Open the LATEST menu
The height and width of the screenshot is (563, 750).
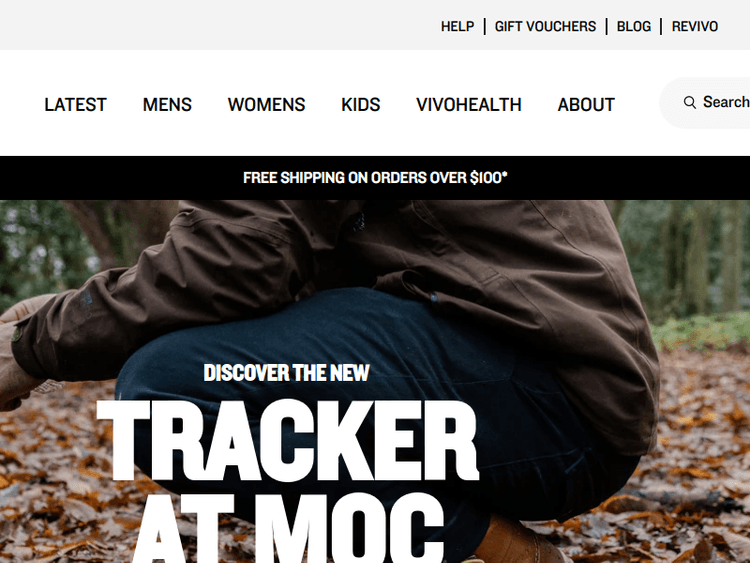point(75,105)
